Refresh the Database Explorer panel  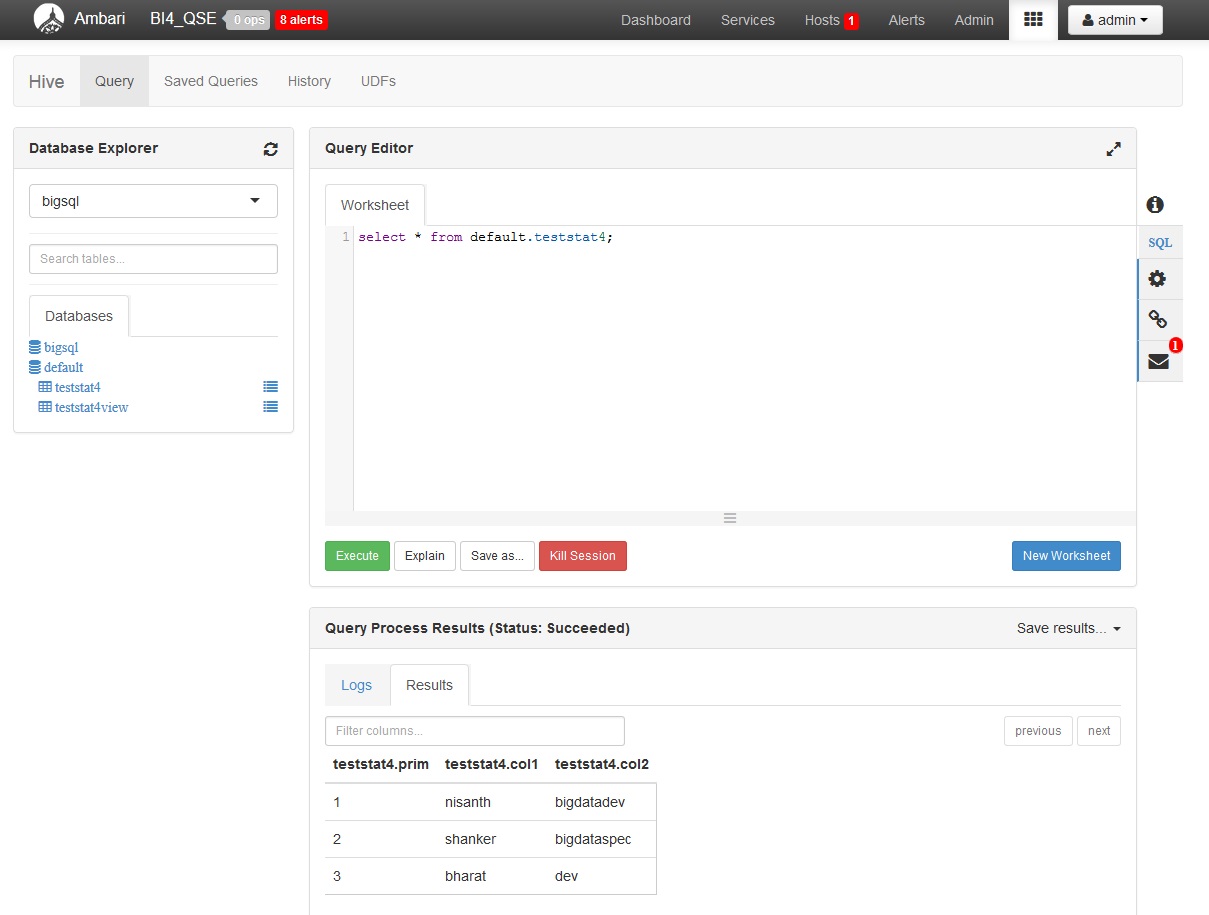(270, 148)
